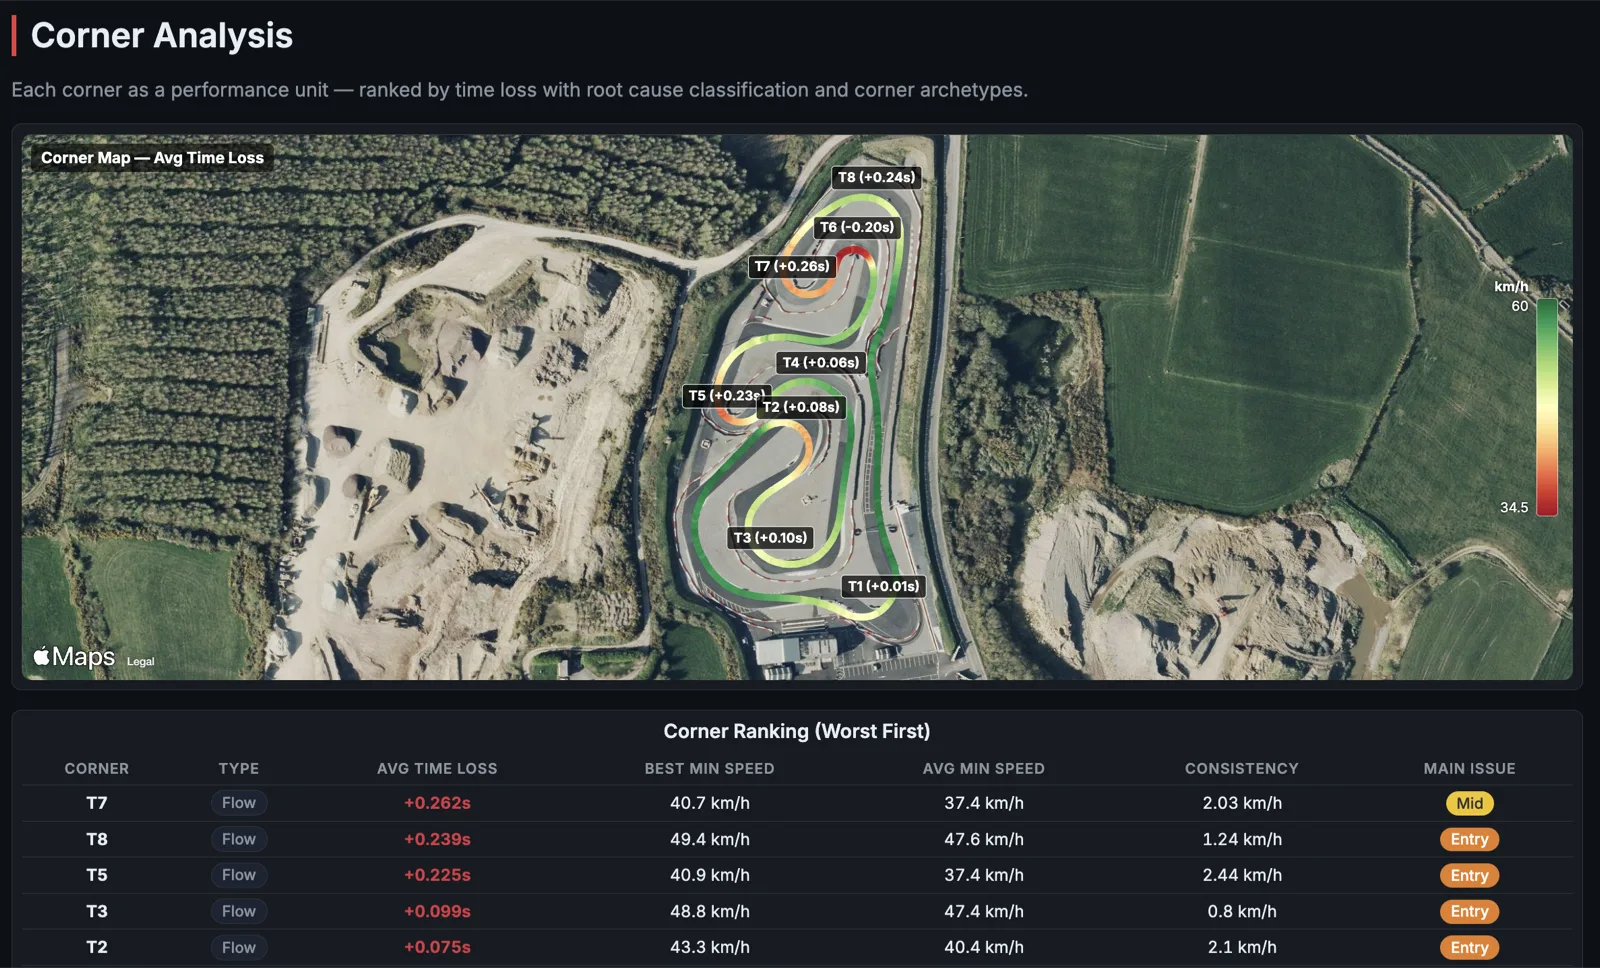Sort by the CONSISTENCY column header
The width and height of the screenshot is (1600, 968).
coord(1241,768)
